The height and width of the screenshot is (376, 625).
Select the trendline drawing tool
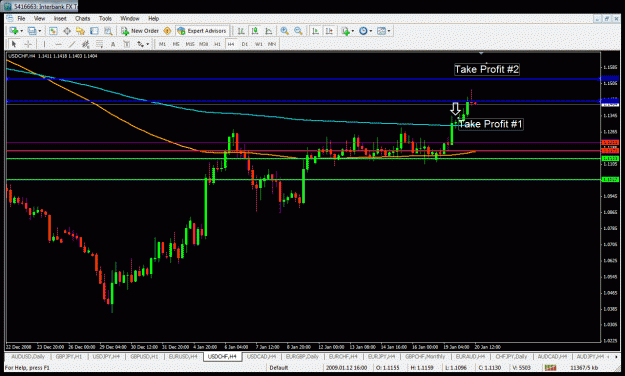tap(72, 44)
